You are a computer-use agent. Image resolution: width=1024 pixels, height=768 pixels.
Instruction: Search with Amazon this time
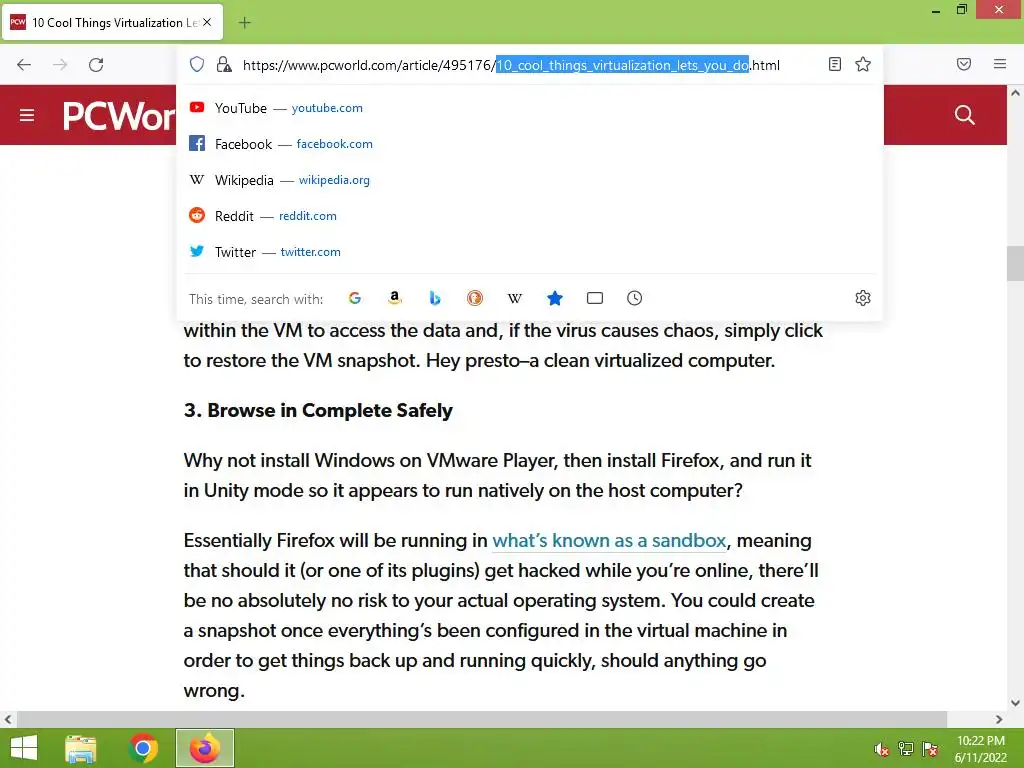(x=394, y=298)
